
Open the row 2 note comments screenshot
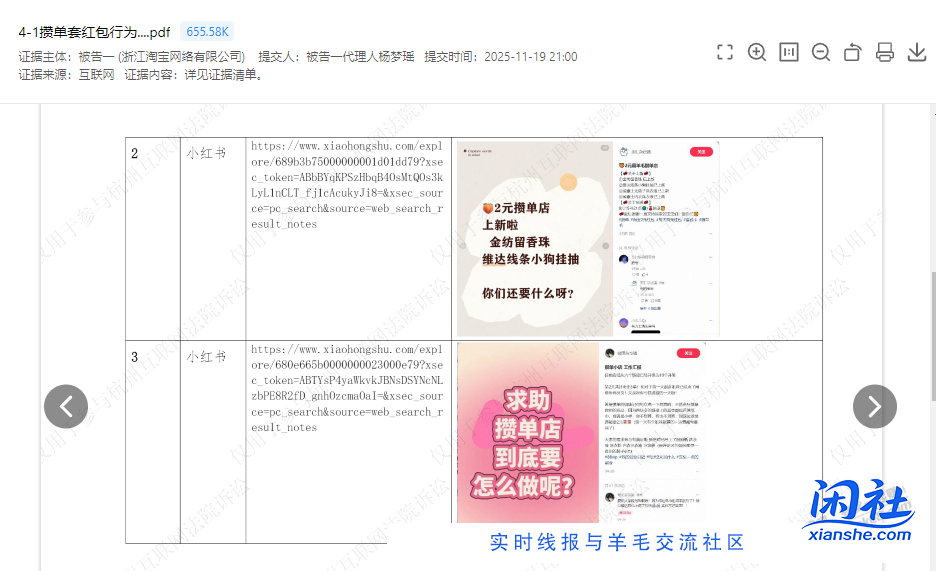(667, 239)
